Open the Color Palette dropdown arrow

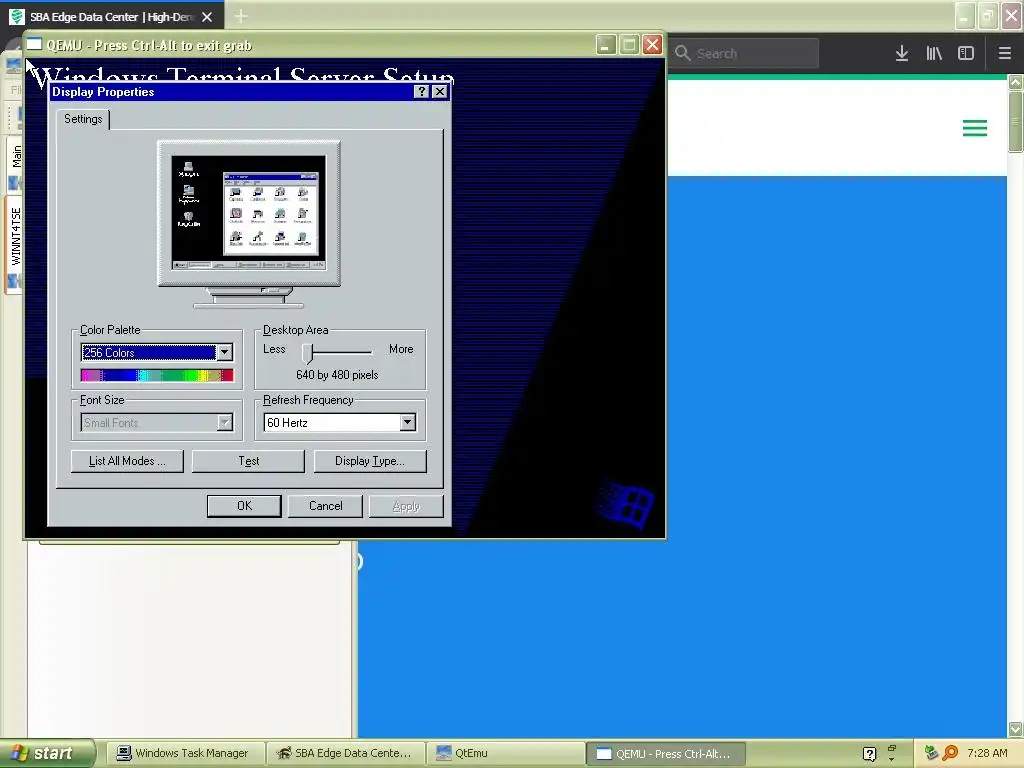tap(224, 353)
